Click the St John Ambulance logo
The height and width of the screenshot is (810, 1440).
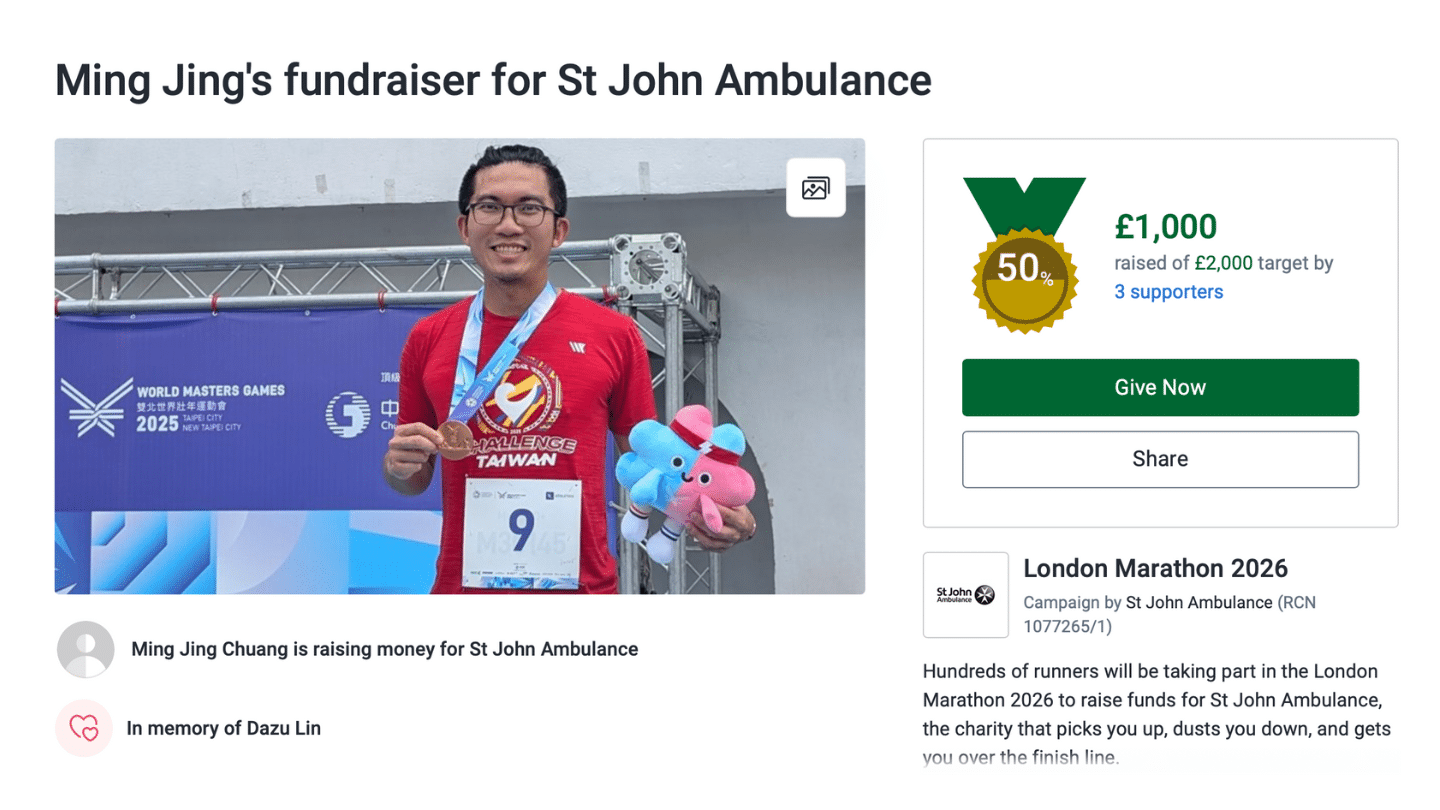point(965,595)
